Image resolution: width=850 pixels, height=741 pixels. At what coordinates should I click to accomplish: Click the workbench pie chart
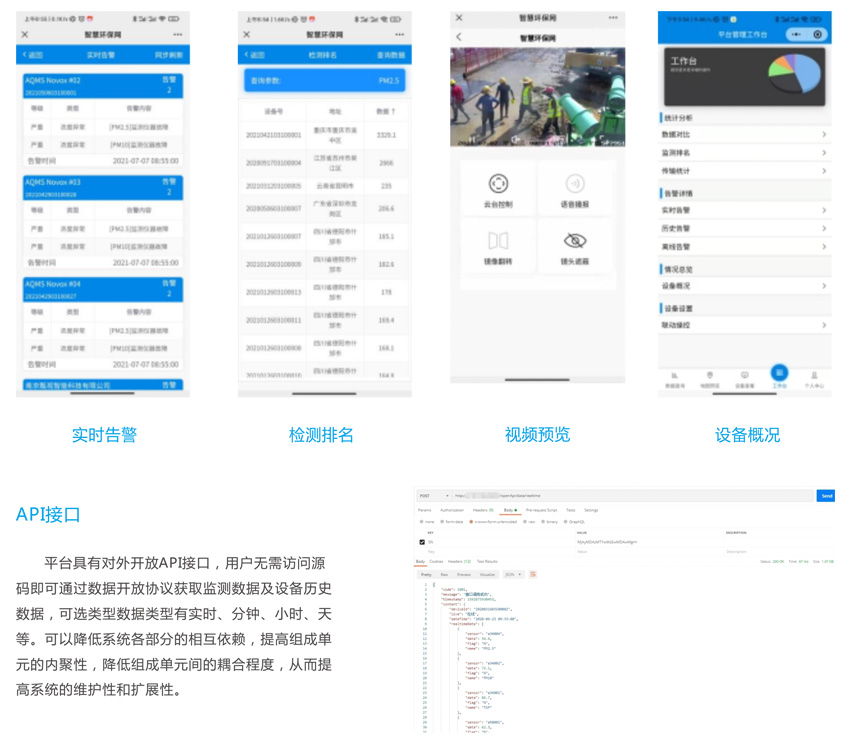click(795, 73)
